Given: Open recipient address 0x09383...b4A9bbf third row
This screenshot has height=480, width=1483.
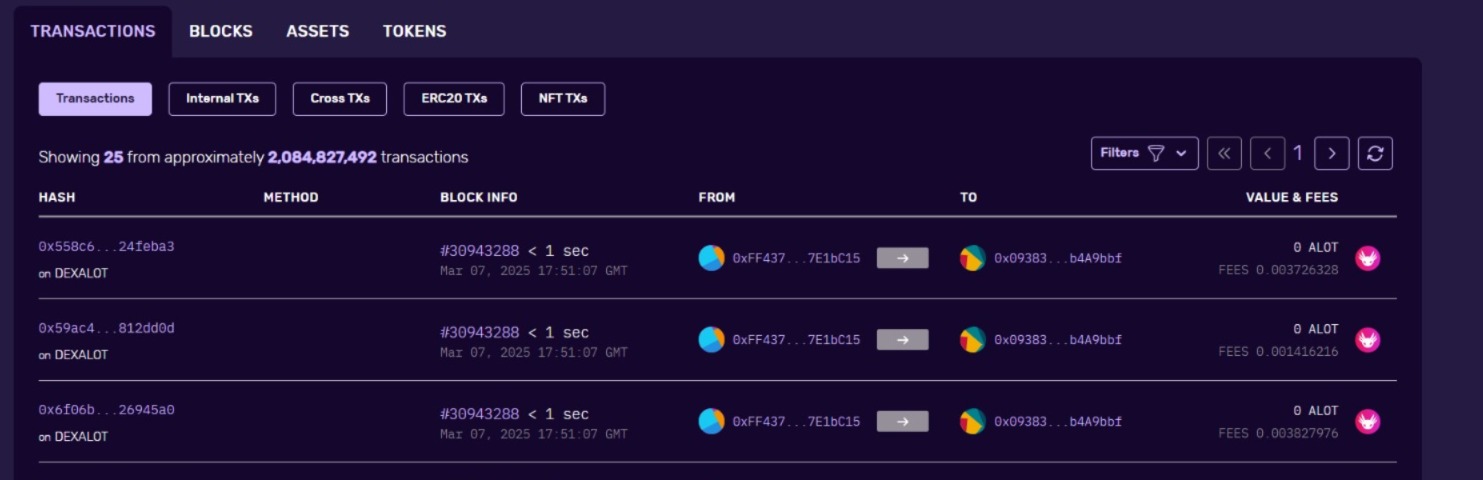Looking at the screenshot, I should 1057,422.
